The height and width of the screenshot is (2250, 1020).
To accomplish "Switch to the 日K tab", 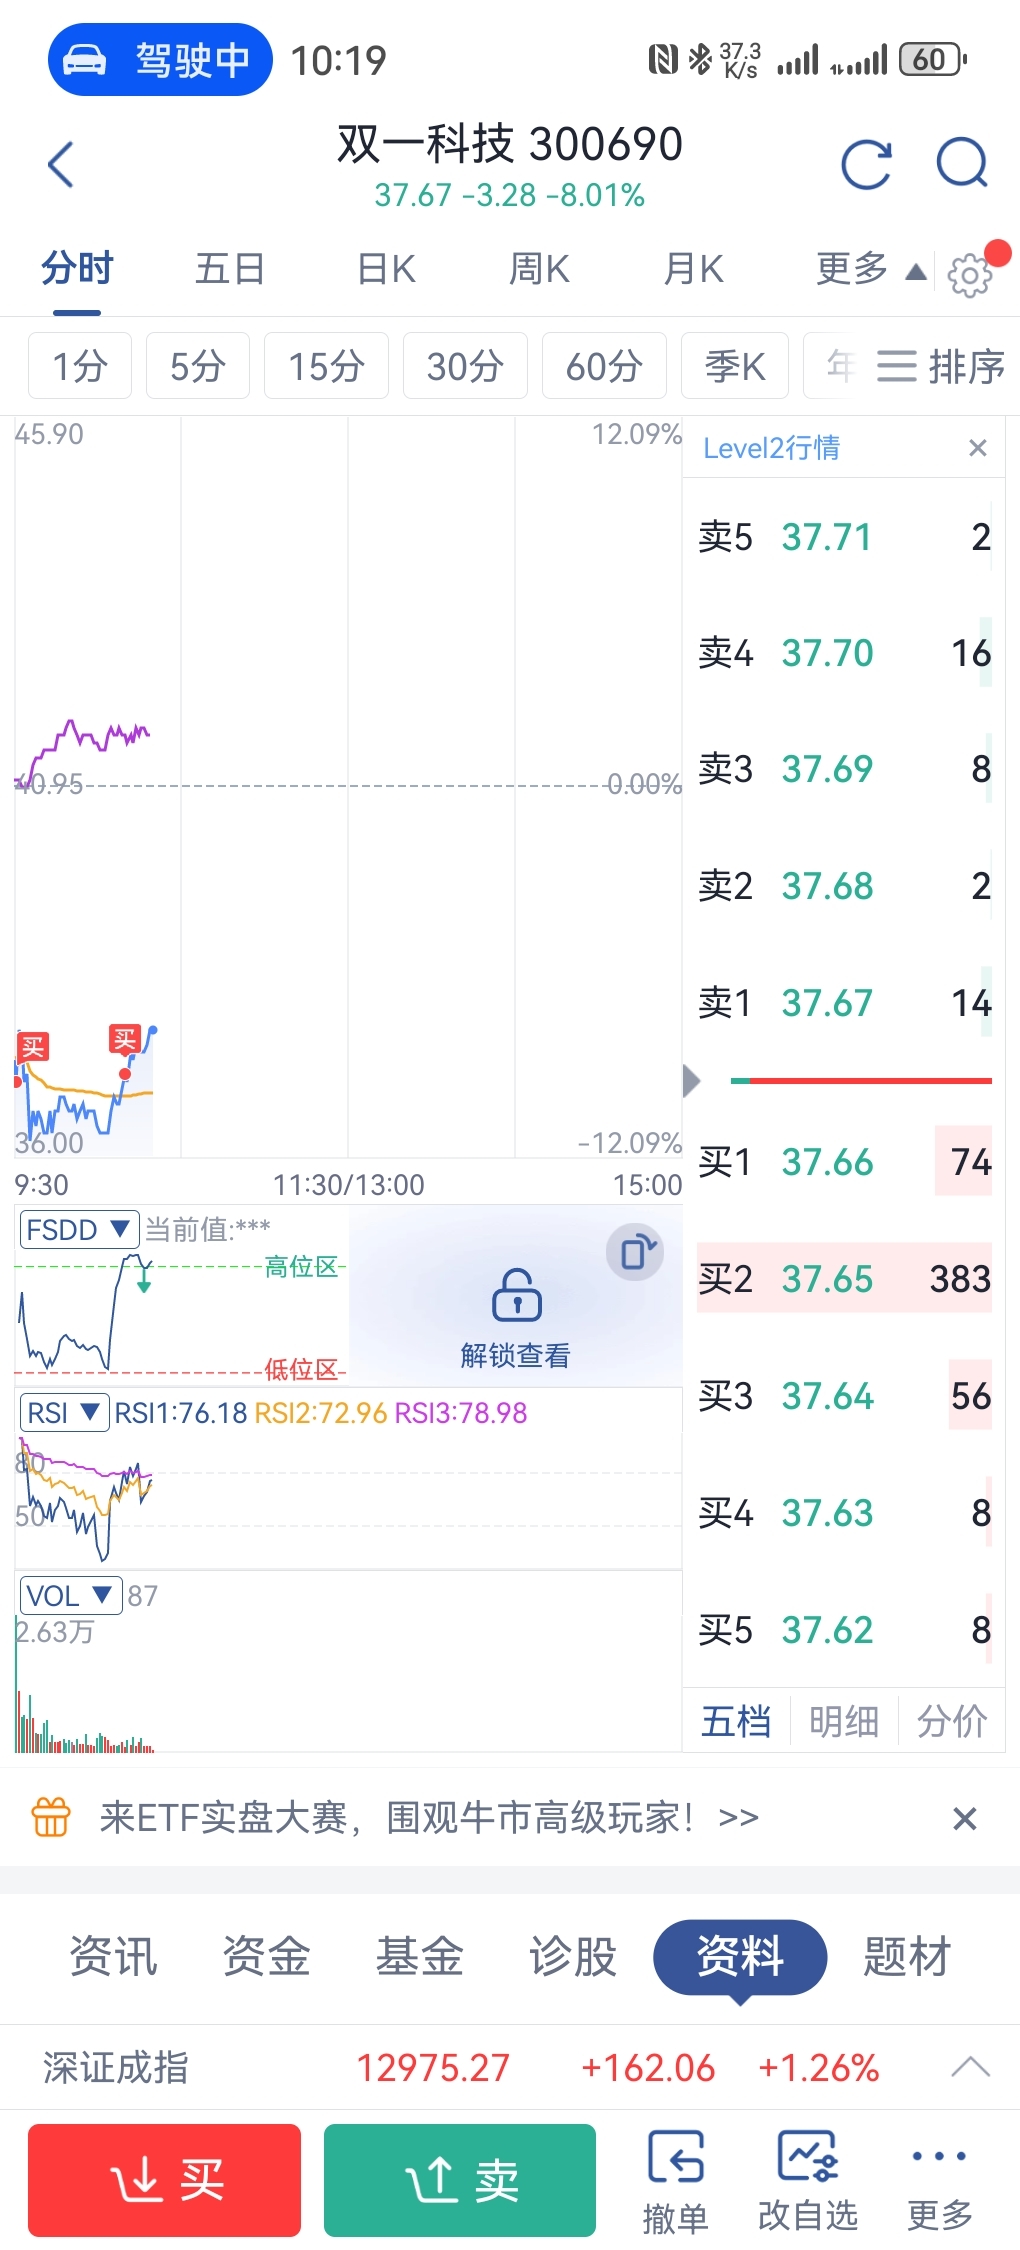I will click(386, 269).
